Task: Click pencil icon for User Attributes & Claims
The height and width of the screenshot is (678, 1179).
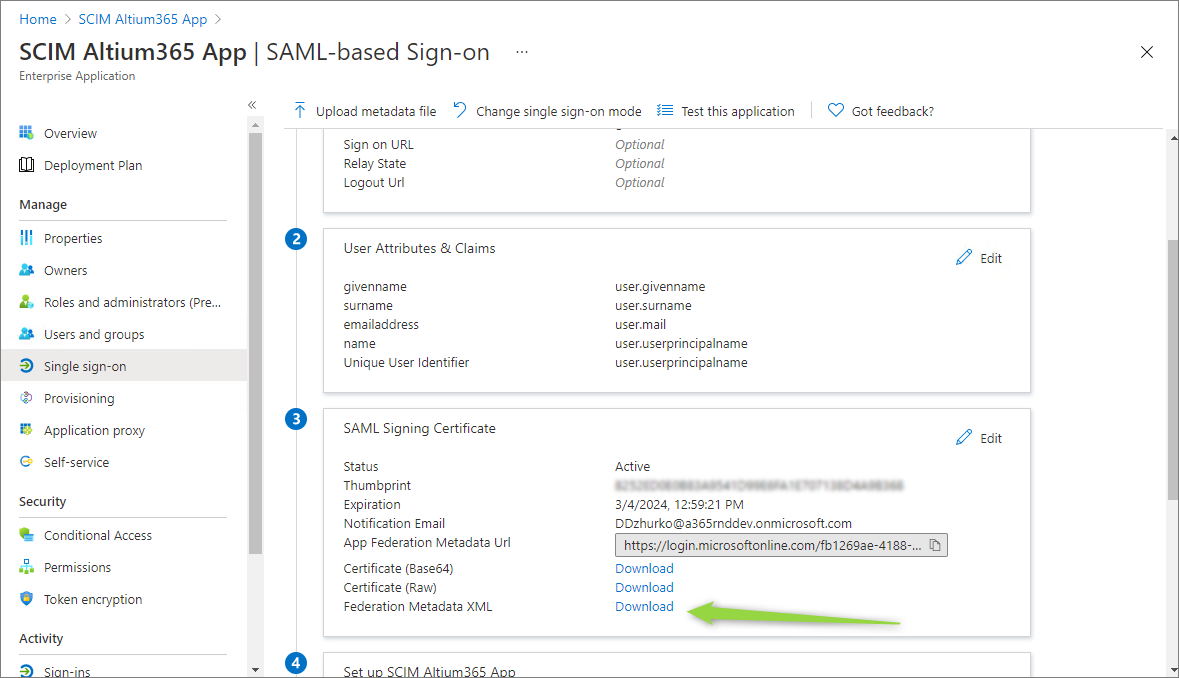Action: [964, 258]
